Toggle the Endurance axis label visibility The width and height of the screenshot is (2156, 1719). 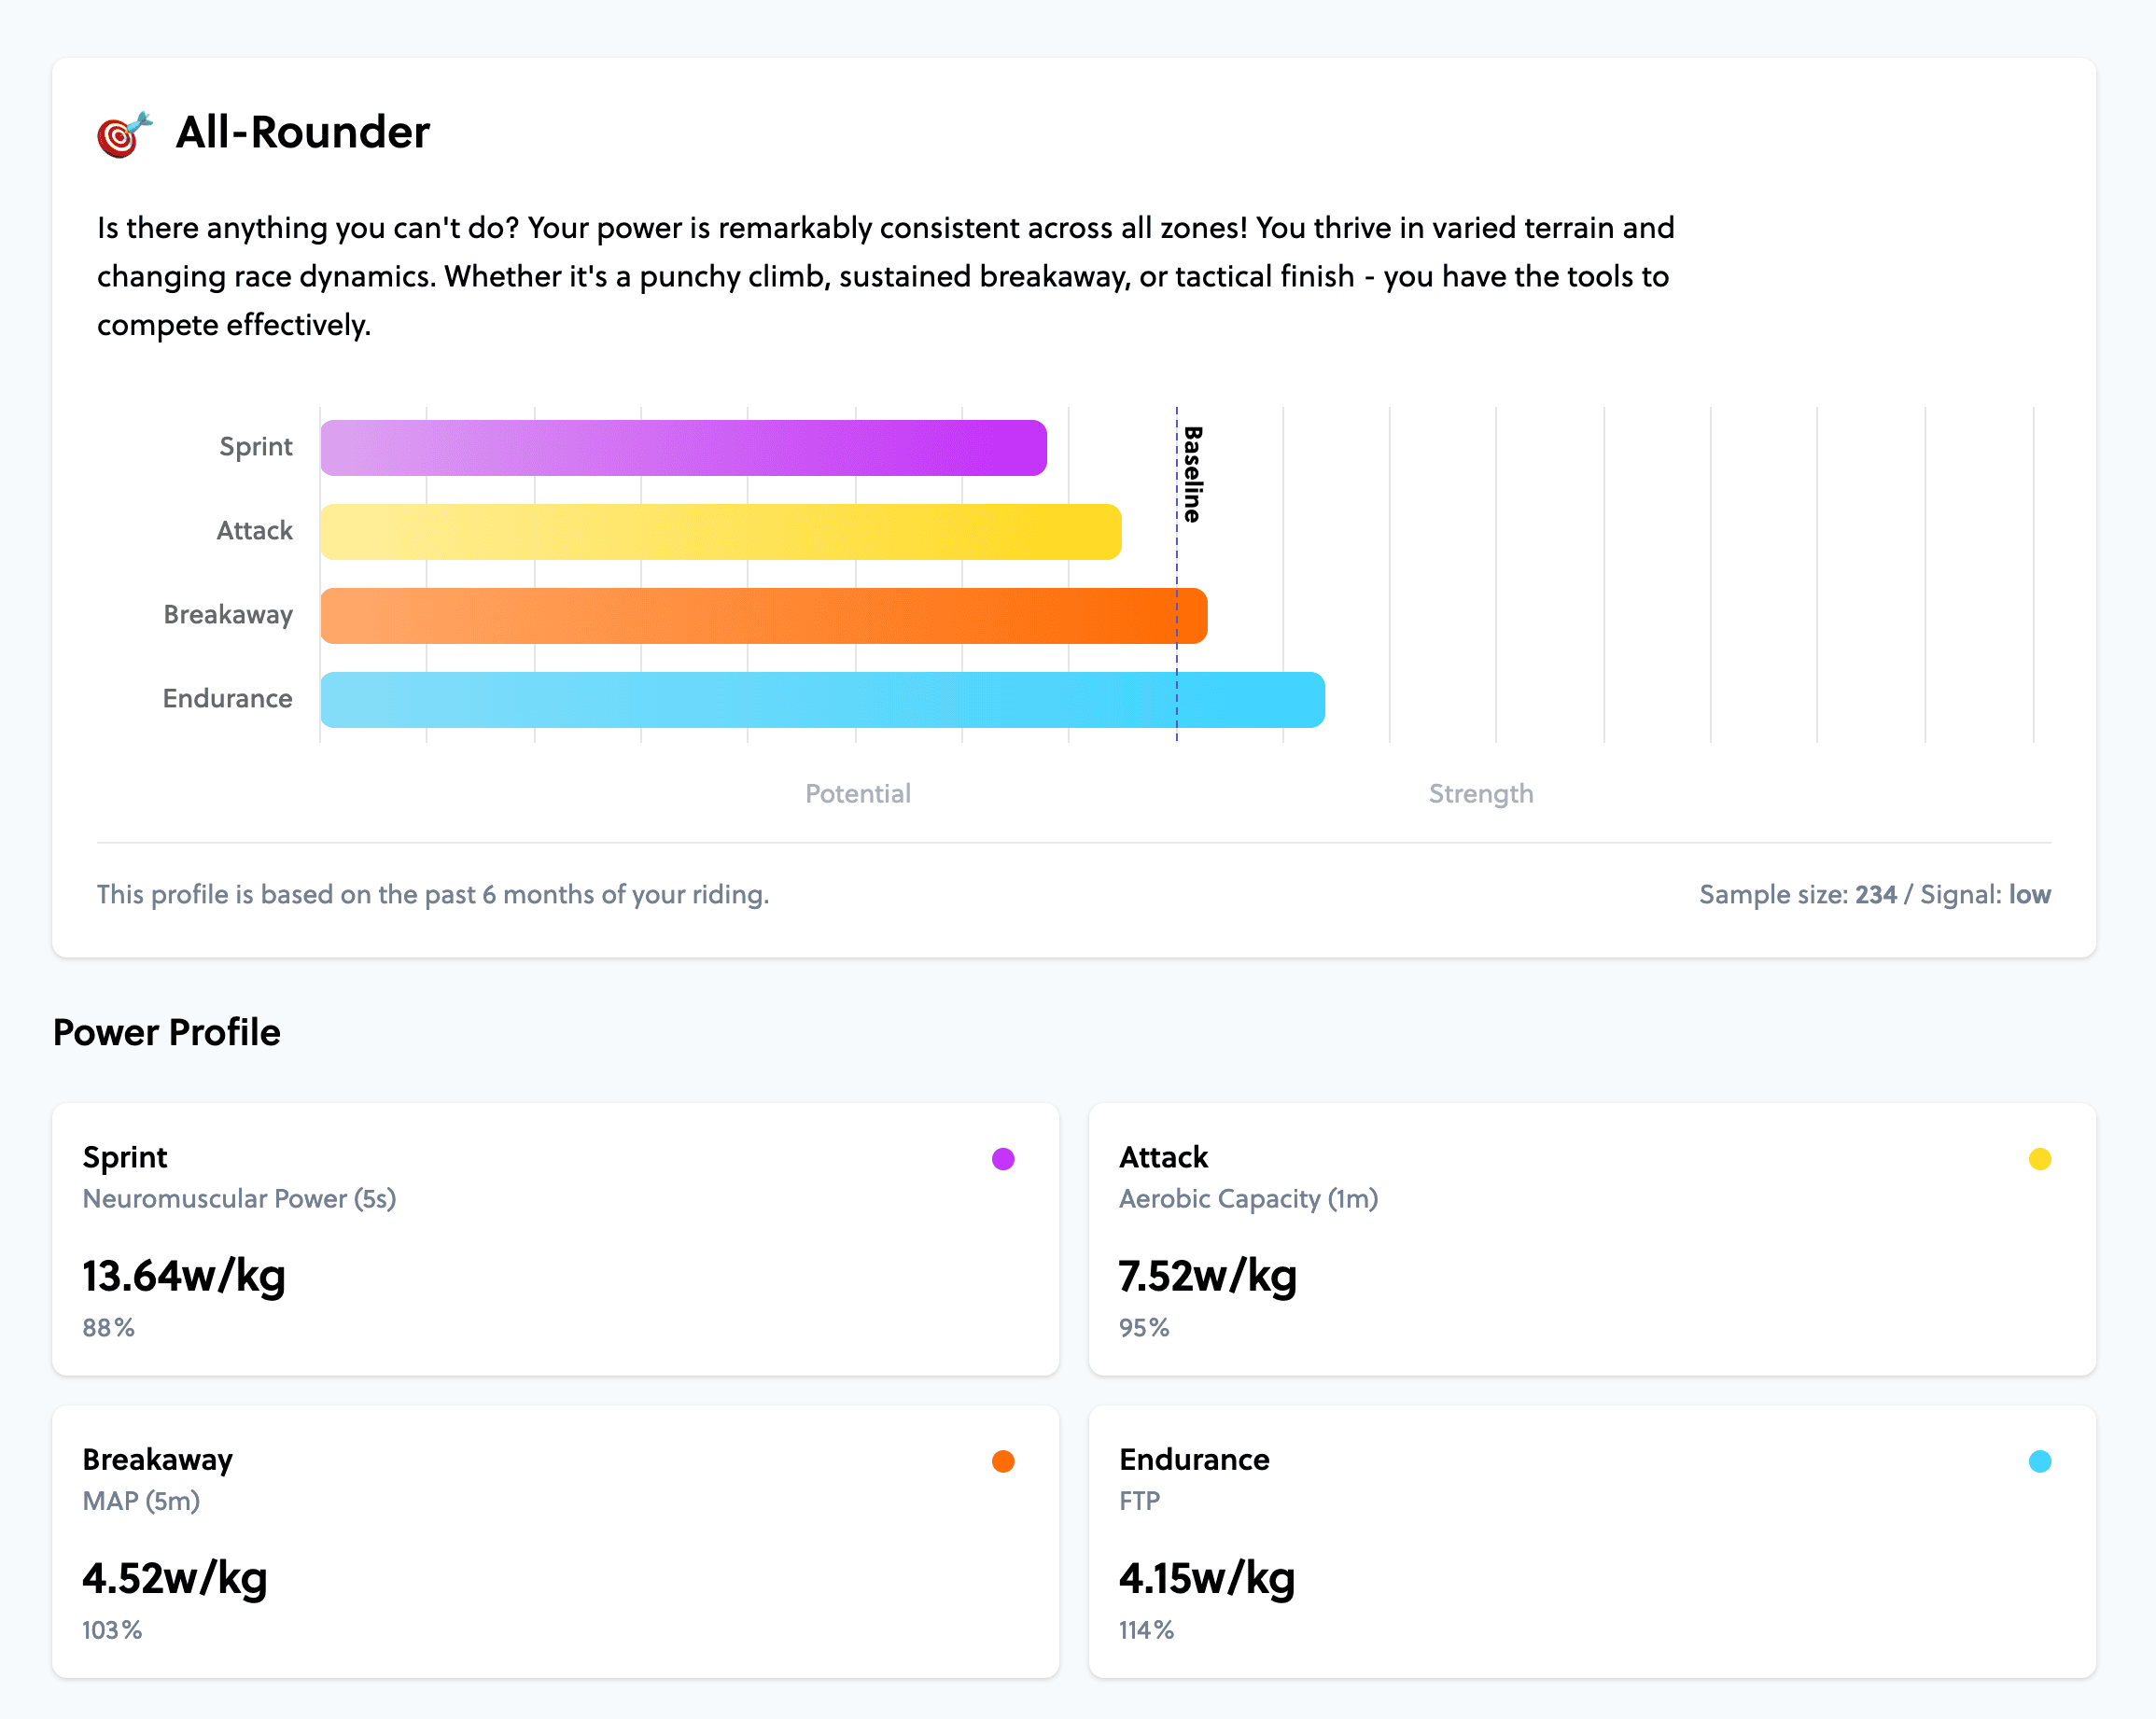coord(227,699)
